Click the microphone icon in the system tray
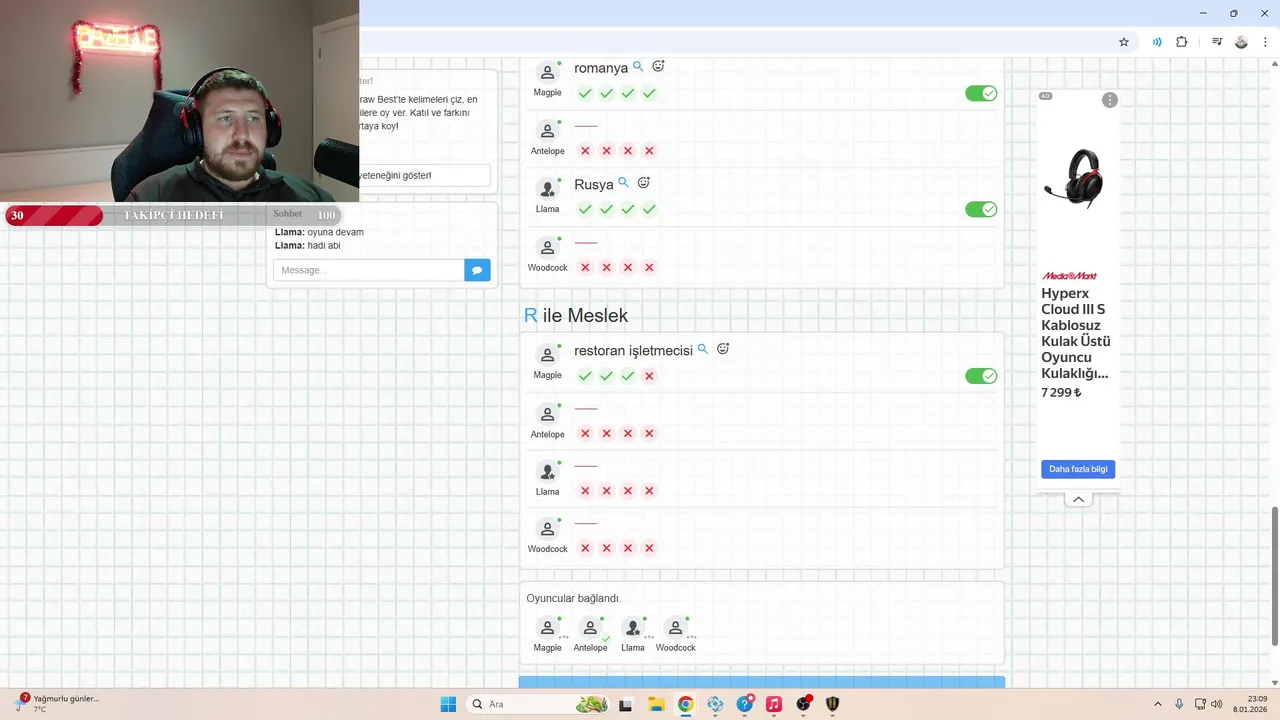The width and height of the screenshot is (1280, 720). click(1180, 704)
